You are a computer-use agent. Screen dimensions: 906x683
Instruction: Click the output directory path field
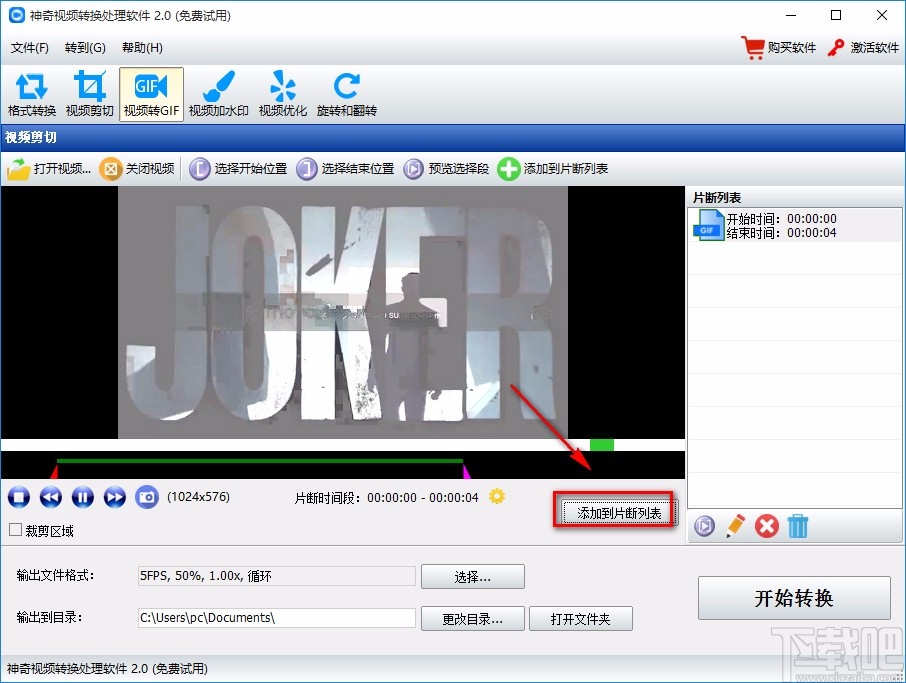(276, 618)
